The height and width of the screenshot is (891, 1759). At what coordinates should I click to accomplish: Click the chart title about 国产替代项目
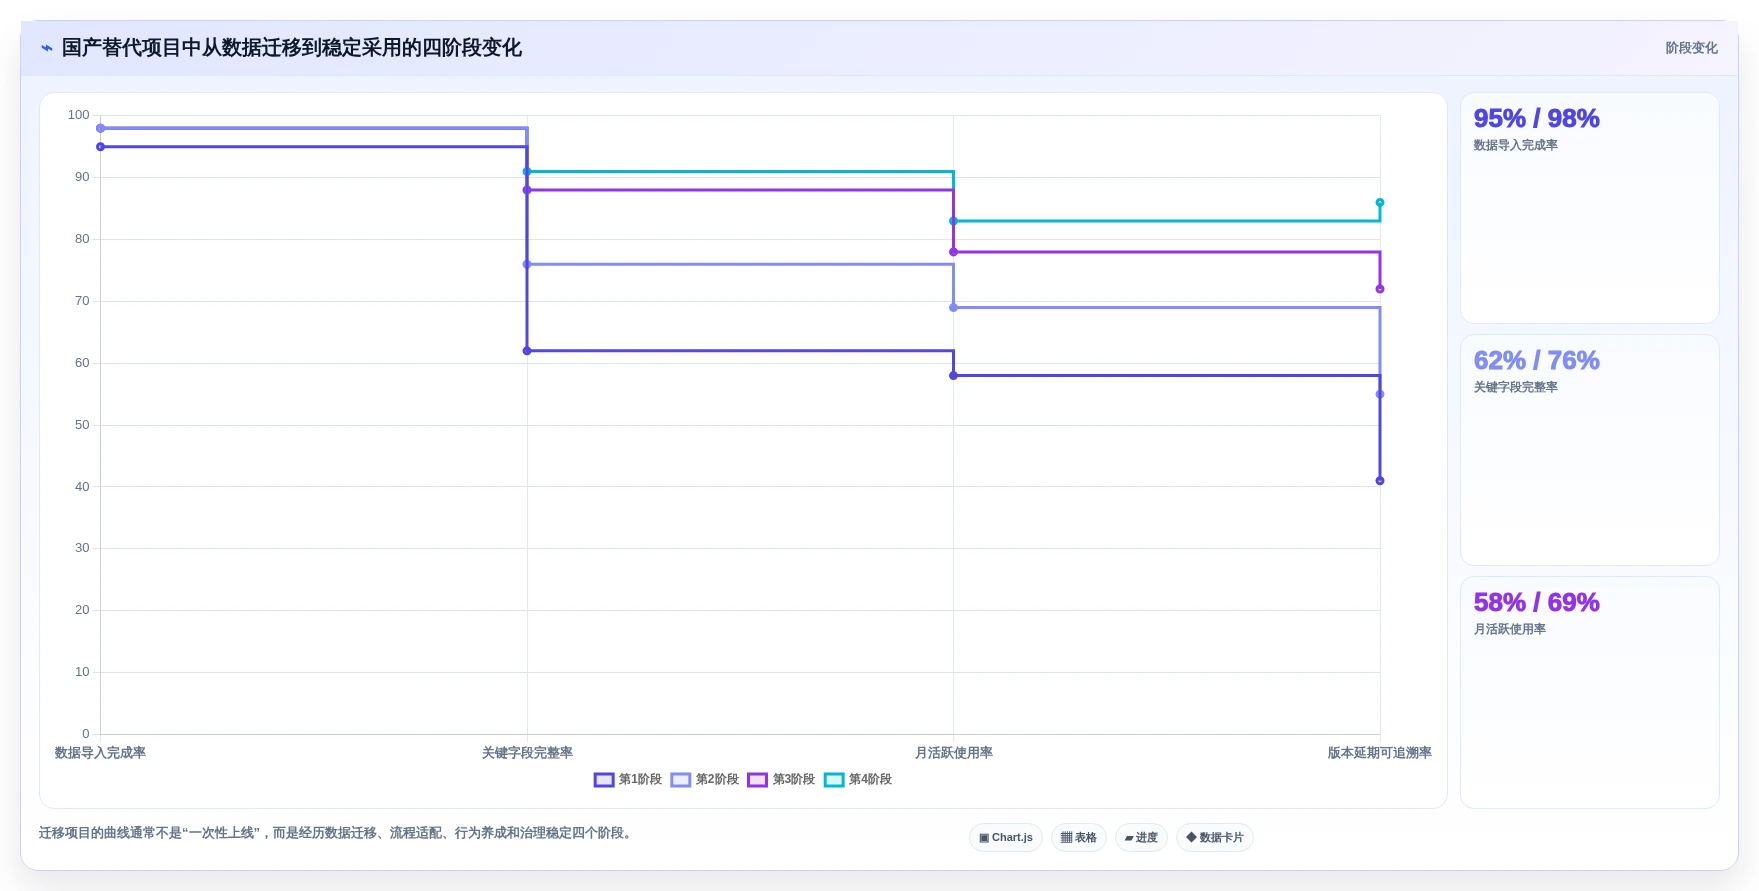292,48
